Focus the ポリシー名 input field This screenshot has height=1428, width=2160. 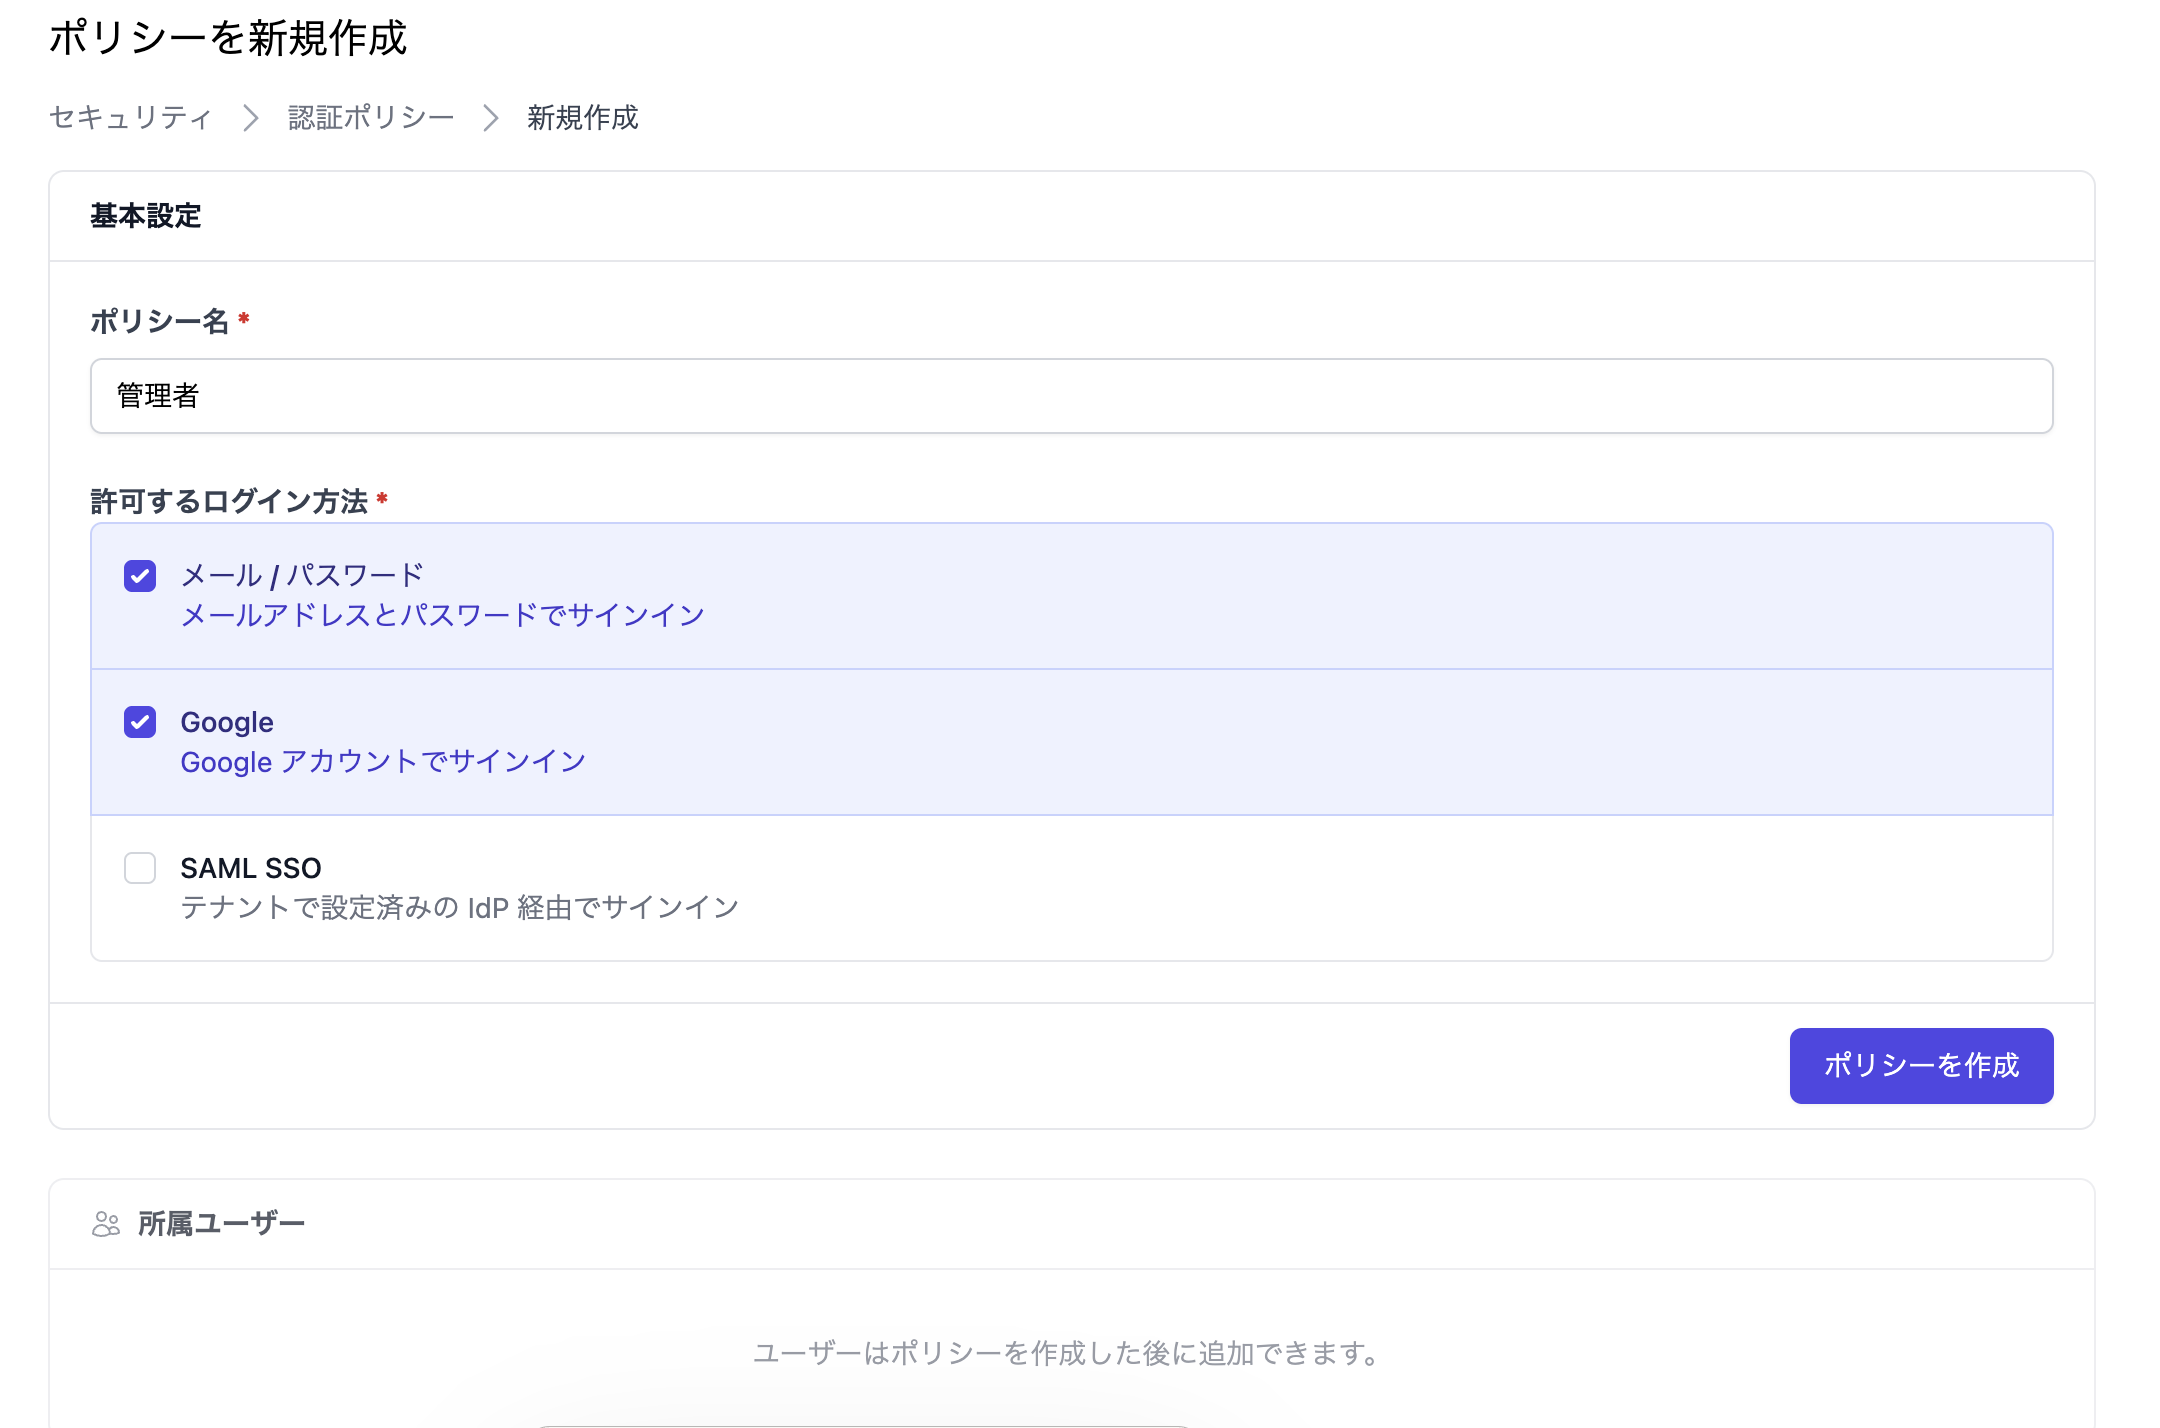[1072, 396]
